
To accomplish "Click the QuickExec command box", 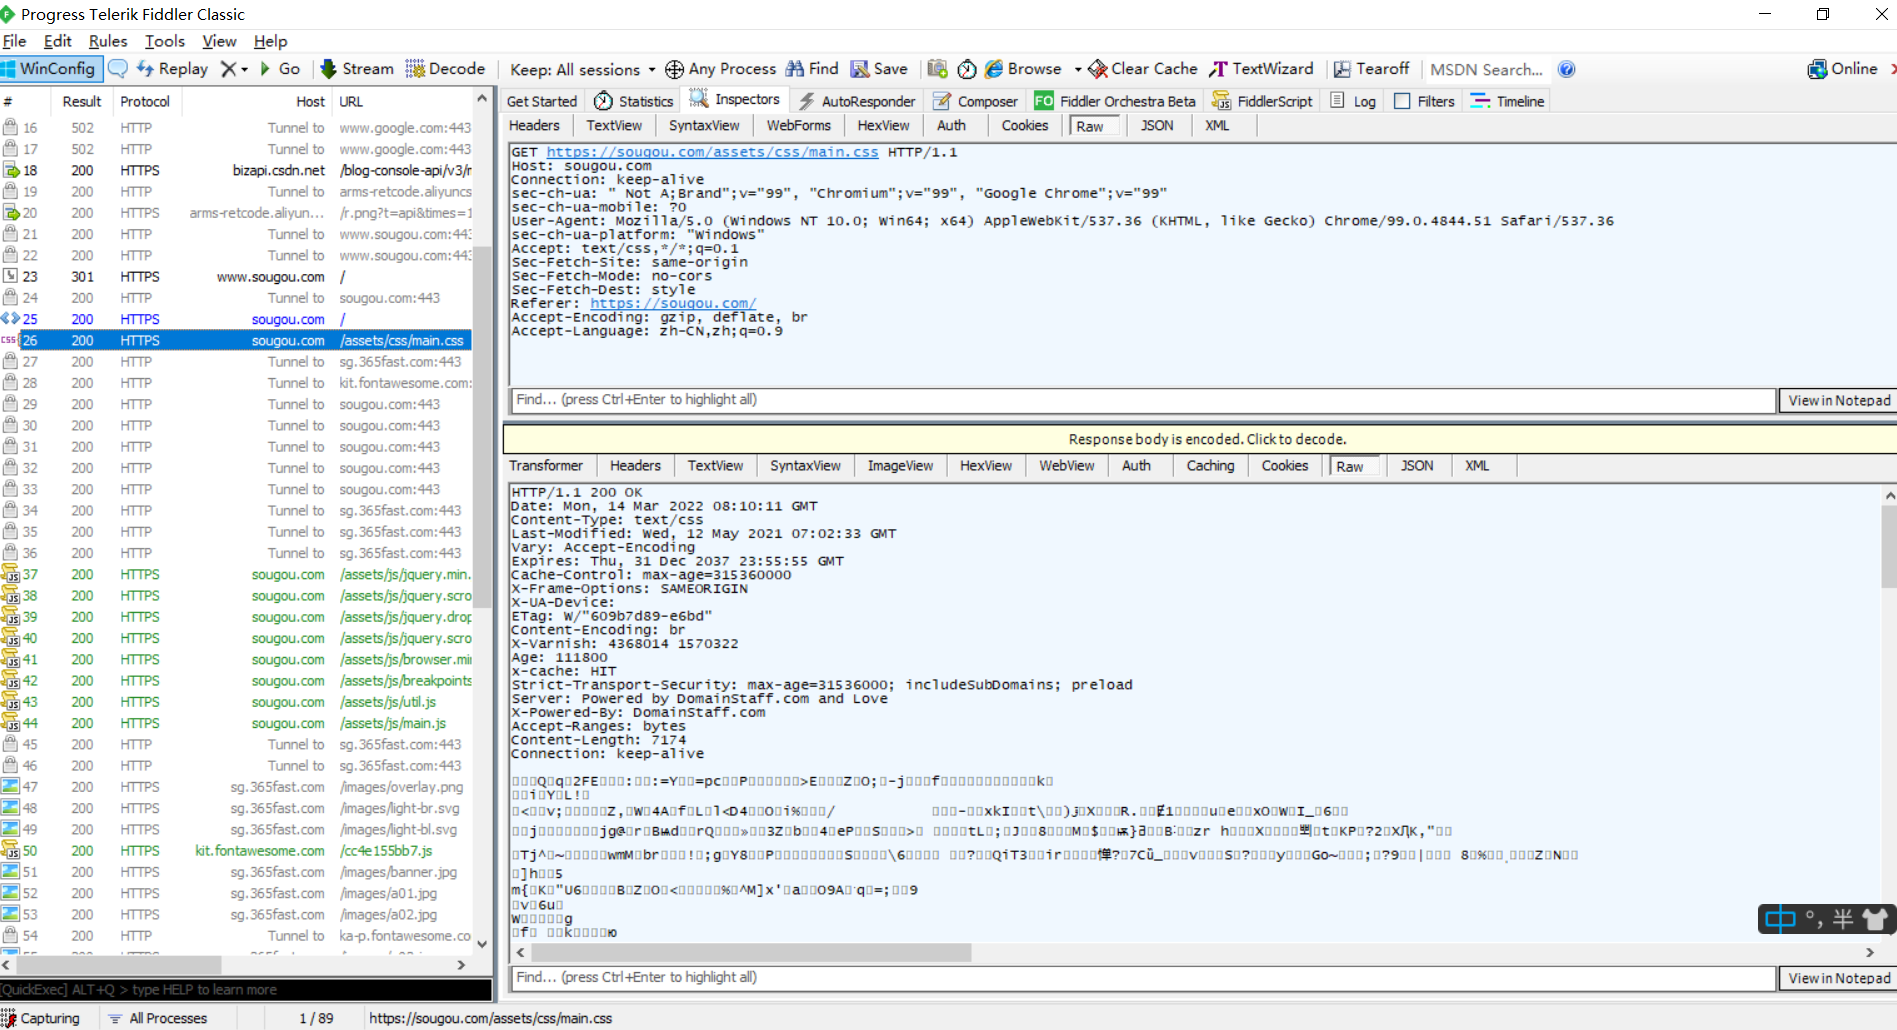I will 246,990.
